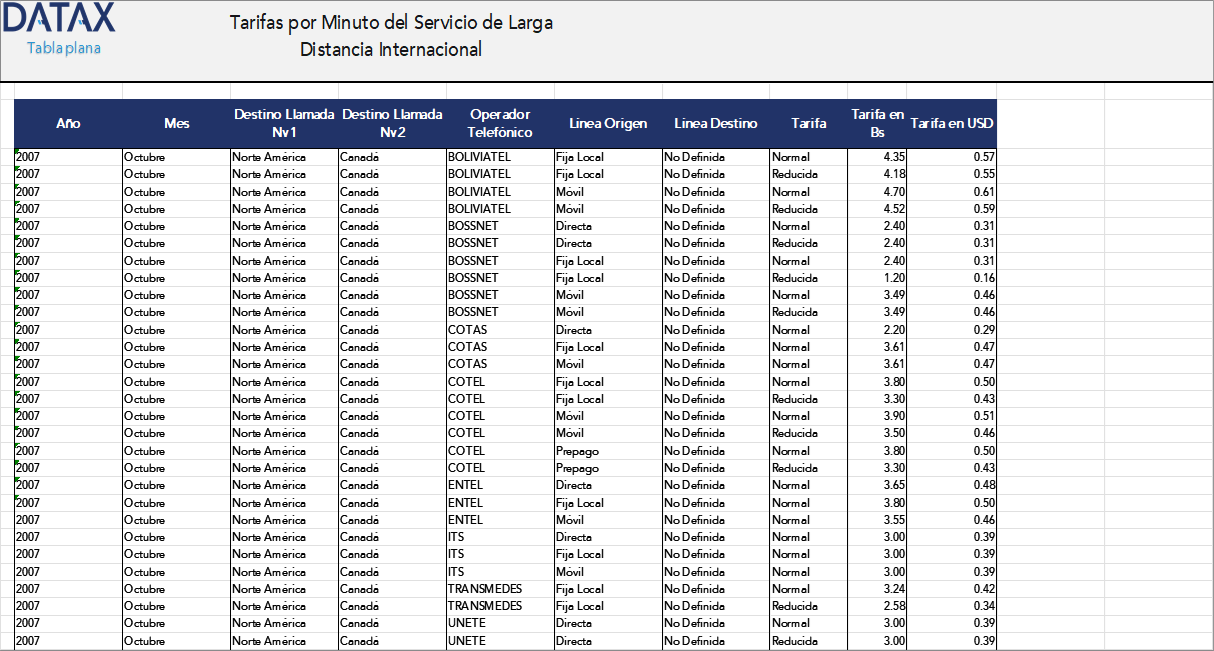Select 'Reducida' in the TRANSMEDES row
Image resolution: width=1214 pixels, height=651 pixels.
tap(808, 606)
